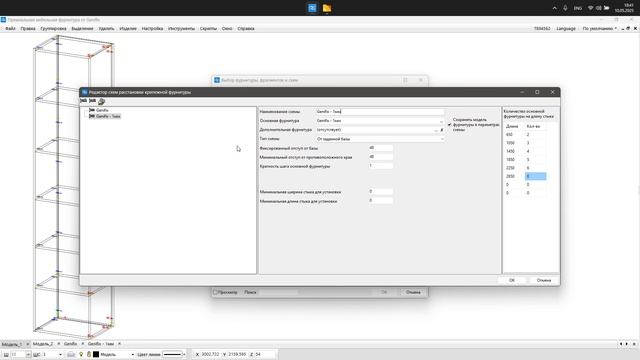The width and height of the screenshot is (640, 360).
Task: Close the Gemfix - 1шаг tab using X
Action: point(119,344)
